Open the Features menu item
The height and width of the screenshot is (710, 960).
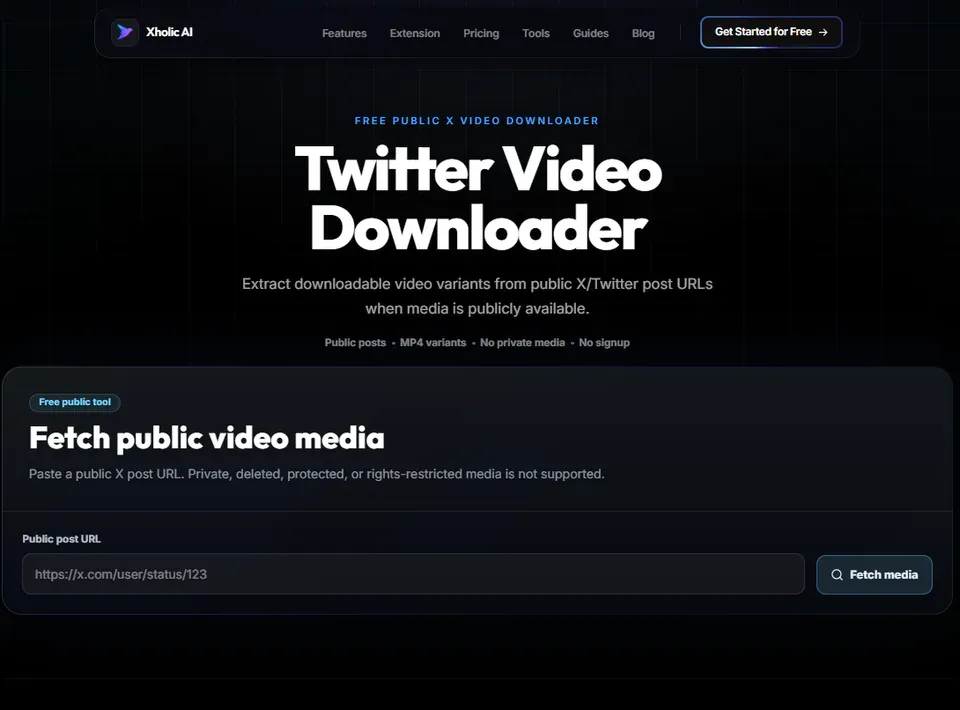(x=344, y=33)
